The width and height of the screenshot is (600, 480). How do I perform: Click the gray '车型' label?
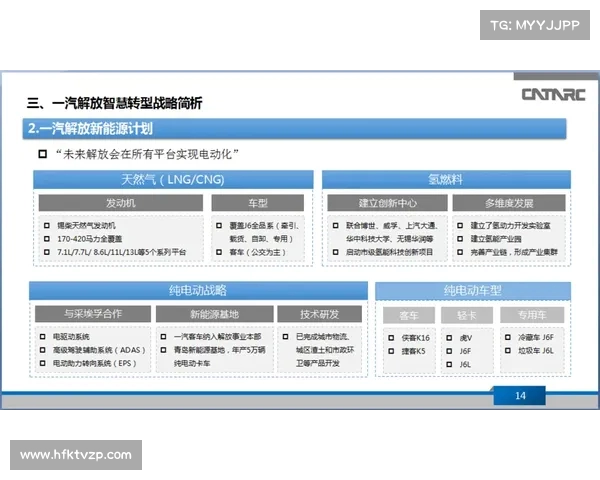(x=258, y=203)
